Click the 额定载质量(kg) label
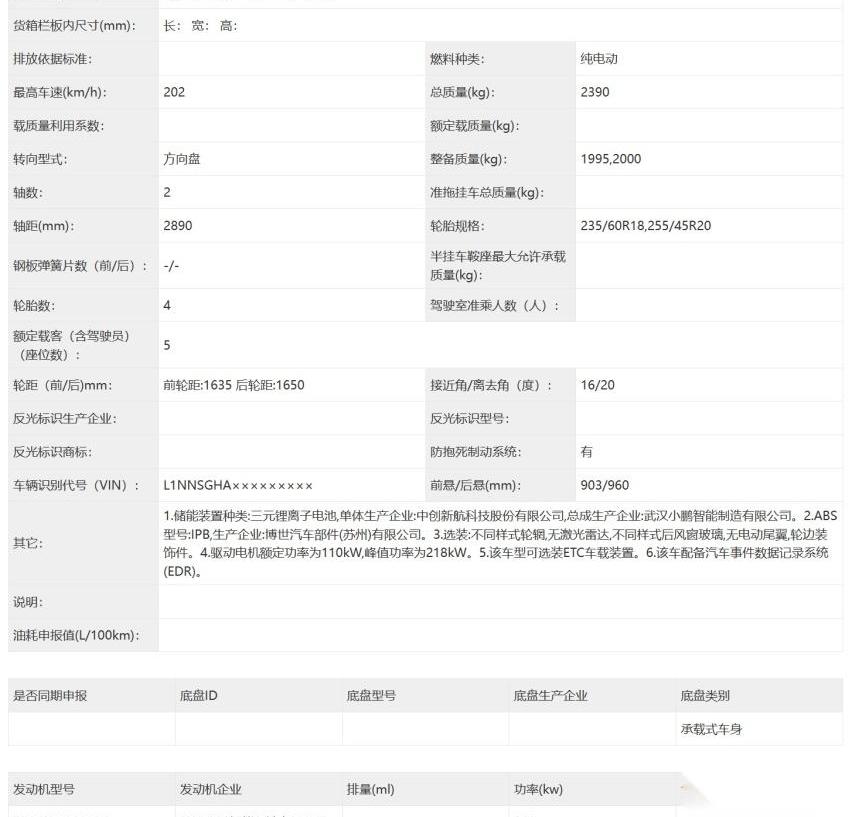This screenshot has width=852, height=817. tap(474, 125)
